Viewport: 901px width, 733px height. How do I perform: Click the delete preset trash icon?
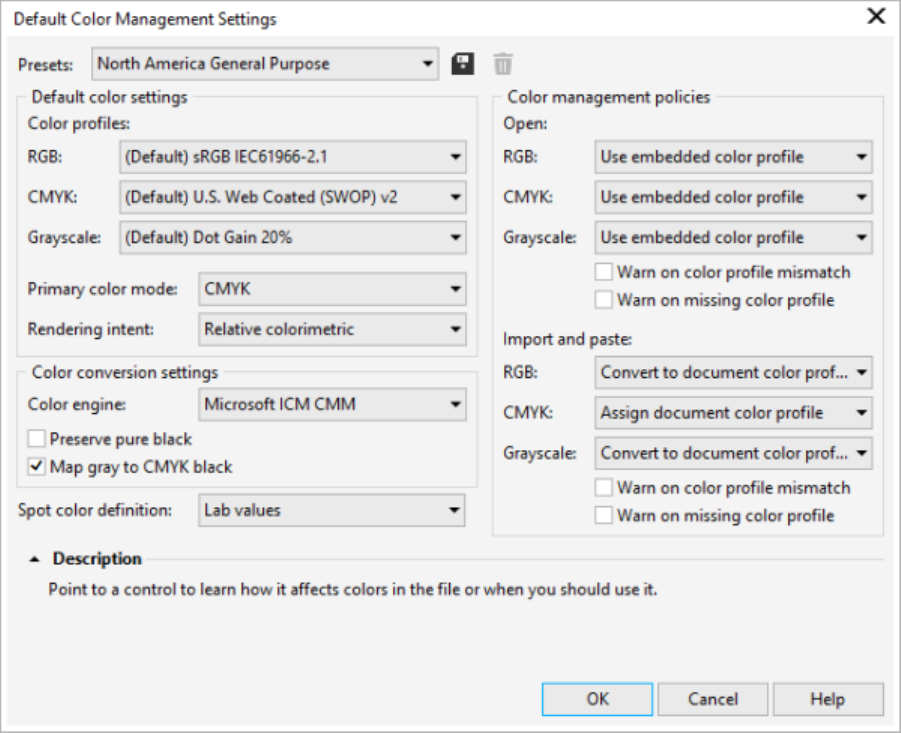(503, 64)
